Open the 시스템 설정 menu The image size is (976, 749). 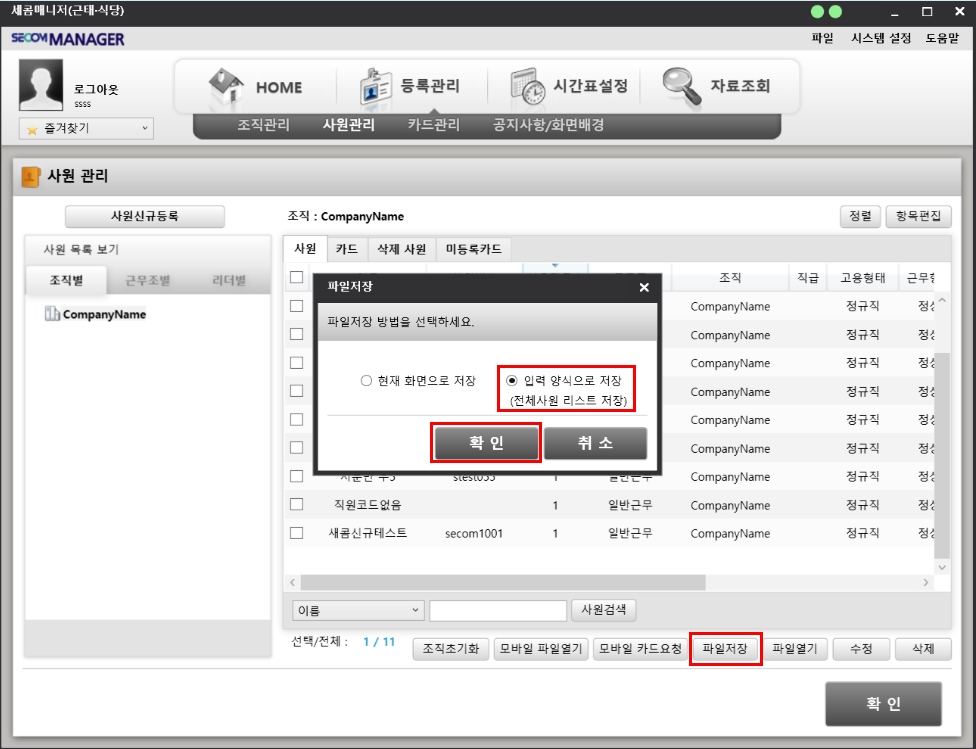pyautogui.click(x=880, y=38)
